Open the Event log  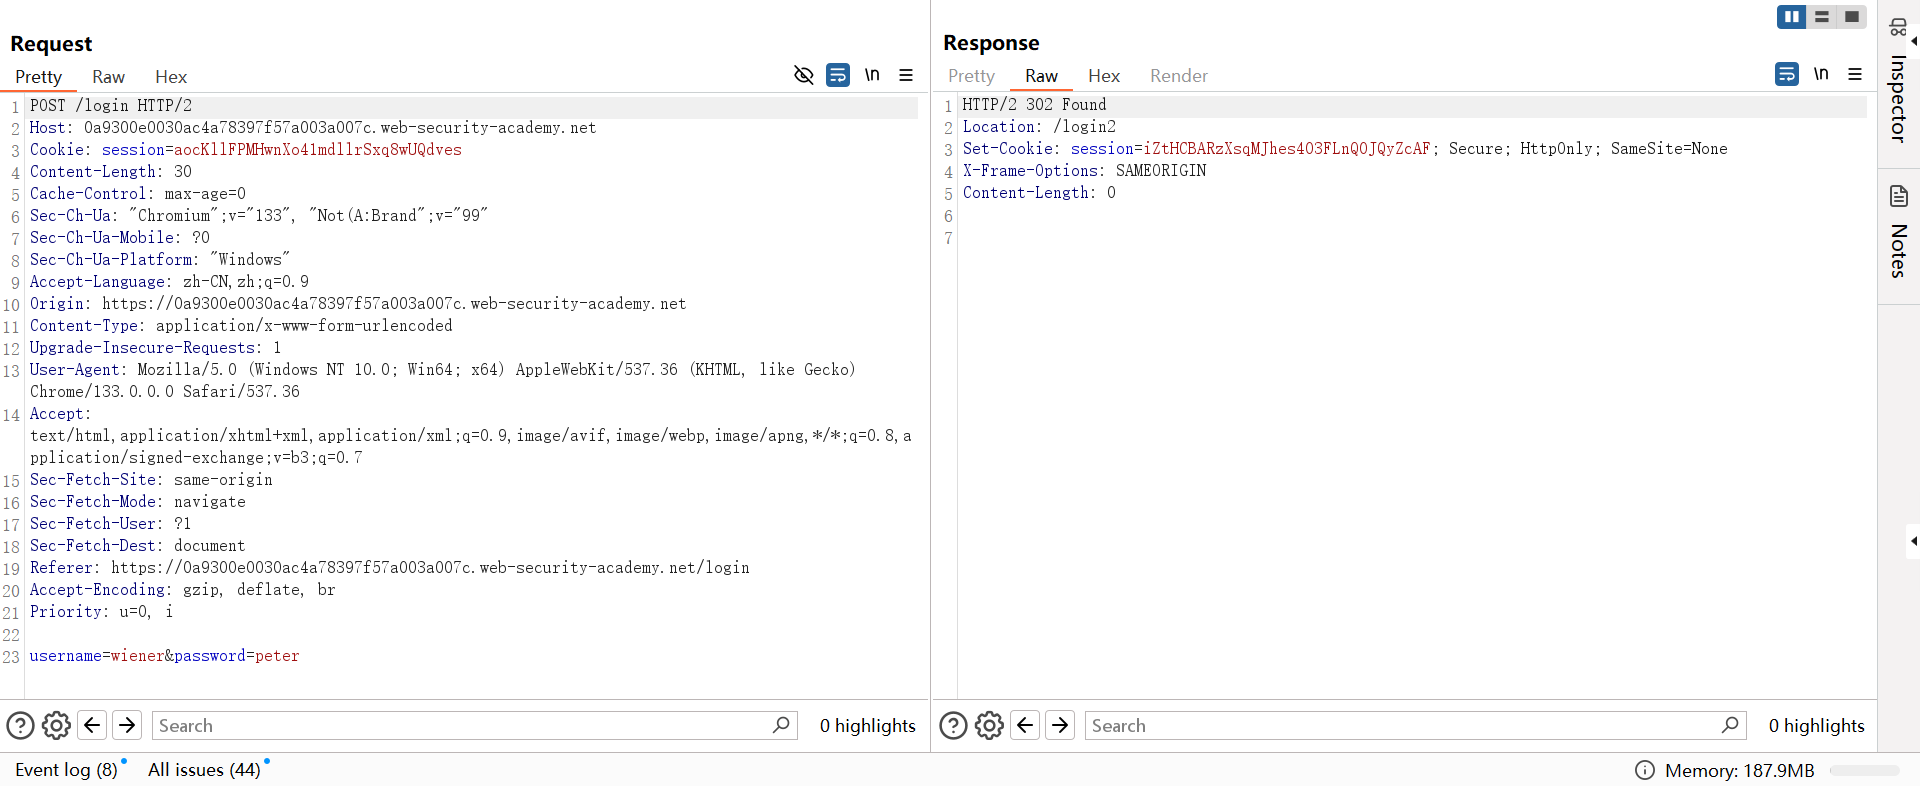(x=66, y=769)
